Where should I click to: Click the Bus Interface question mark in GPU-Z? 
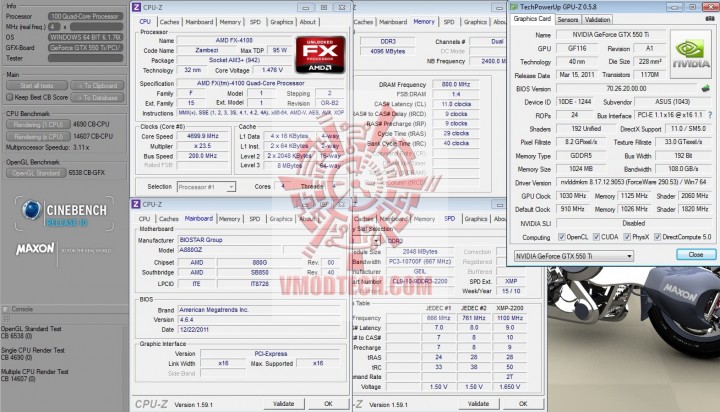[x=710, y=115]
